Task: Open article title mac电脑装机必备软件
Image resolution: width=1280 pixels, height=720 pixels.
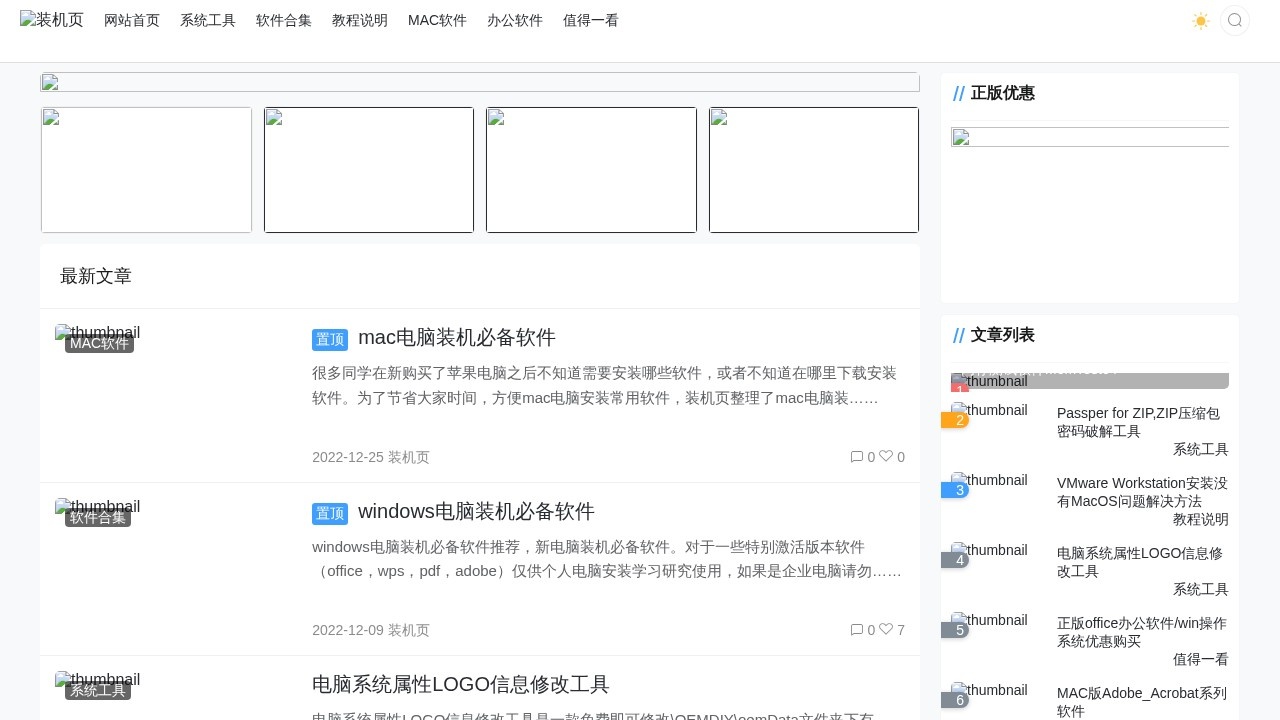Action: (x=456, y=337)
